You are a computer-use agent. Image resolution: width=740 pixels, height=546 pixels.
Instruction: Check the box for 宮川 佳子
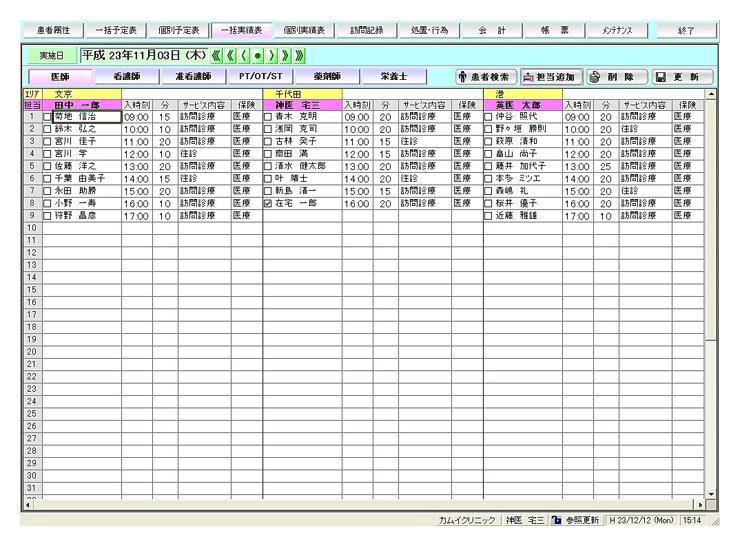[x=47, y=141]
